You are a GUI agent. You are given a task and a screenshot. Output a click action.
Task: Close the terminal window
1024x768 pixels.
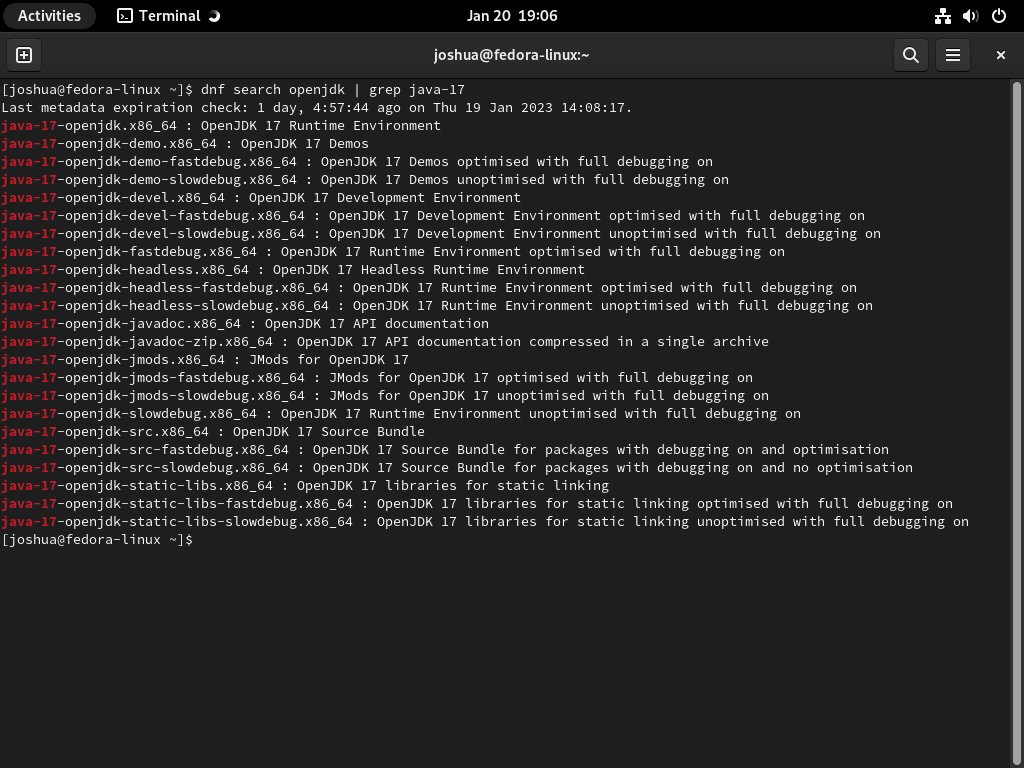tap(1000, 55)
